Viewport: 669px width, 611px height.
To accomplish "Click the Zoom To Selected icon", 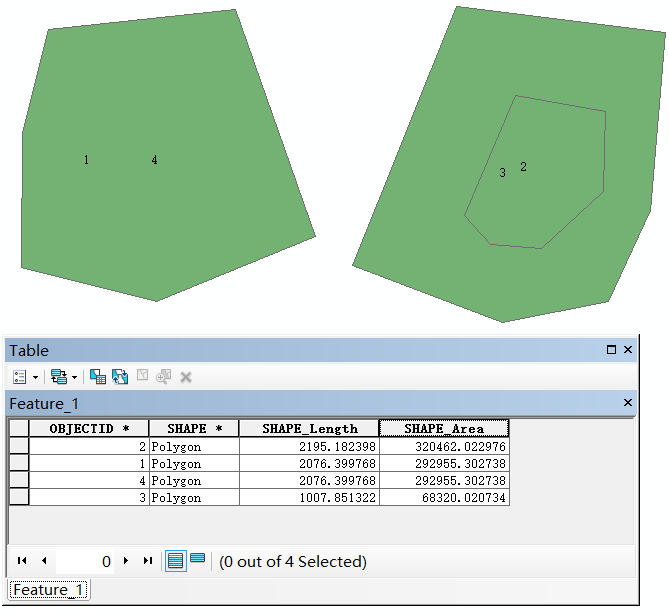I will pyautogui.click(x=163, y=377).
